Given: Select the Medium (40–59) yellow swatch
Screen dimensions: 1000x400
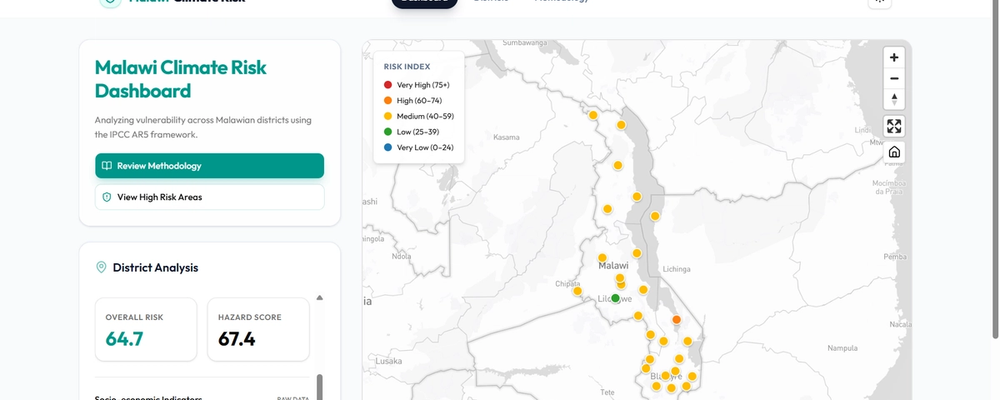Looking at the screenshot, I should click(x=388, y=116).
